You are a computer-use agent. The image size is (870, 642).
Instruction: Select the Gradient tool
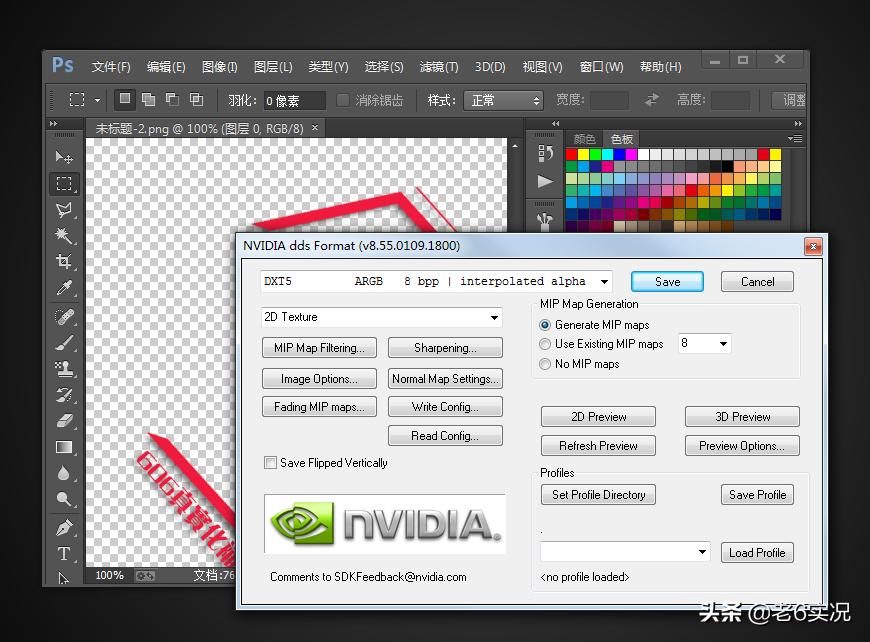pos(64,447)
